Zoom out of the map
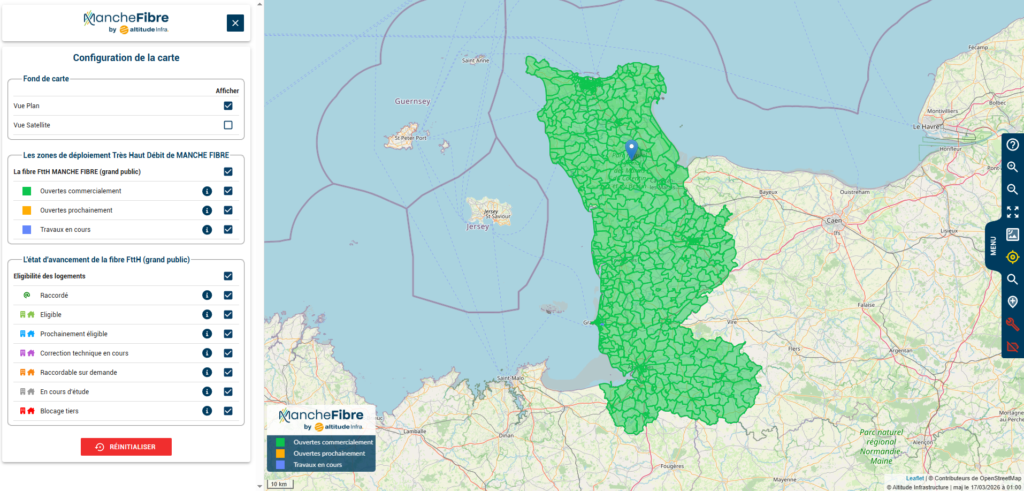 1012,189
